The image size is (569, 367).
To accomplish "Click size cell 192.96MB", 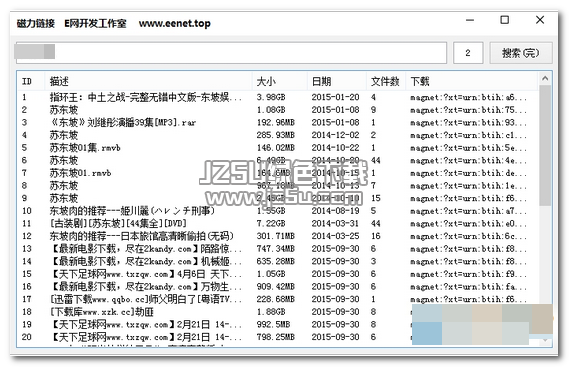I will pyautogui.click(x=276, y=123).
